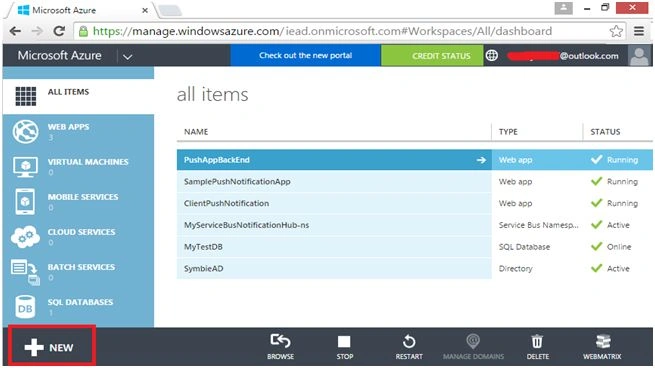The image size is (655, 368).
Task: Select the SamplePushNotificationApp row
Action: point(414,182)
